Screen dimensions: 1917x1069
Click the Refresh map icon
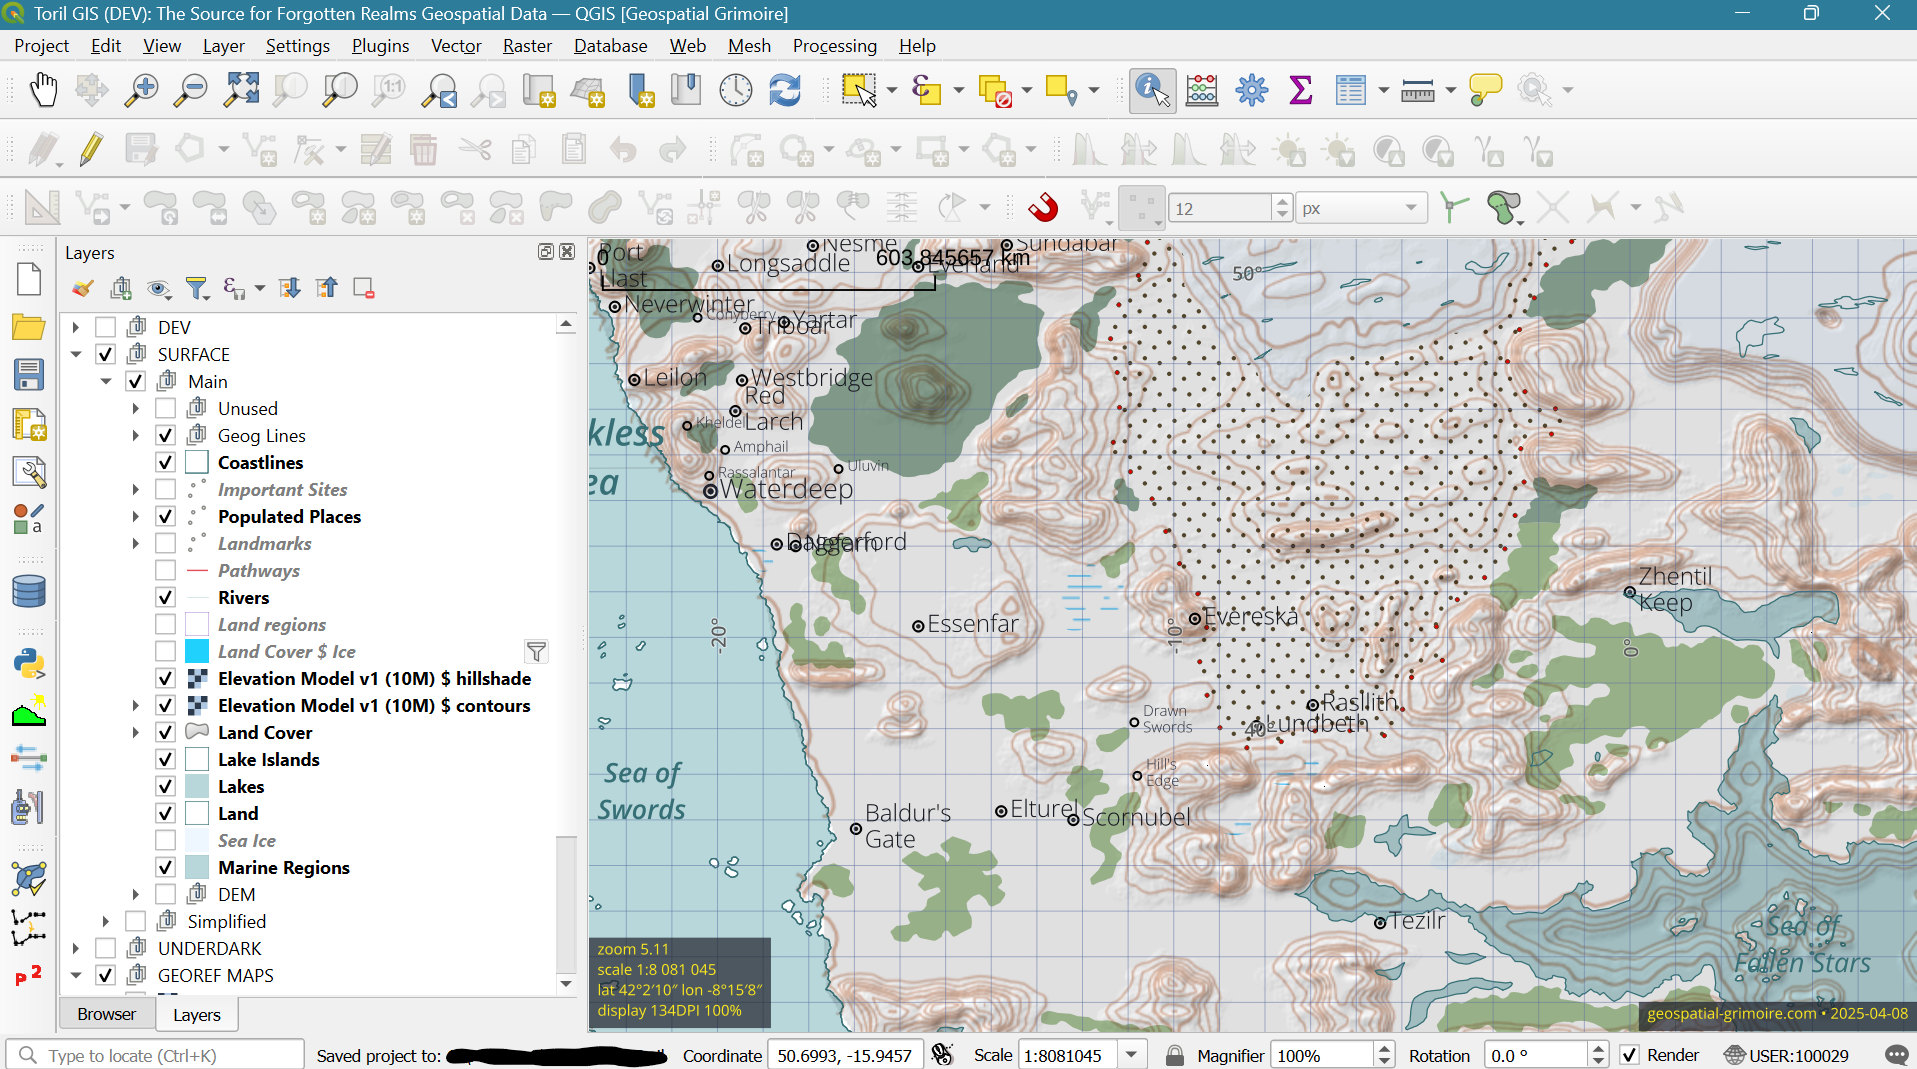(x=785, y=90)
